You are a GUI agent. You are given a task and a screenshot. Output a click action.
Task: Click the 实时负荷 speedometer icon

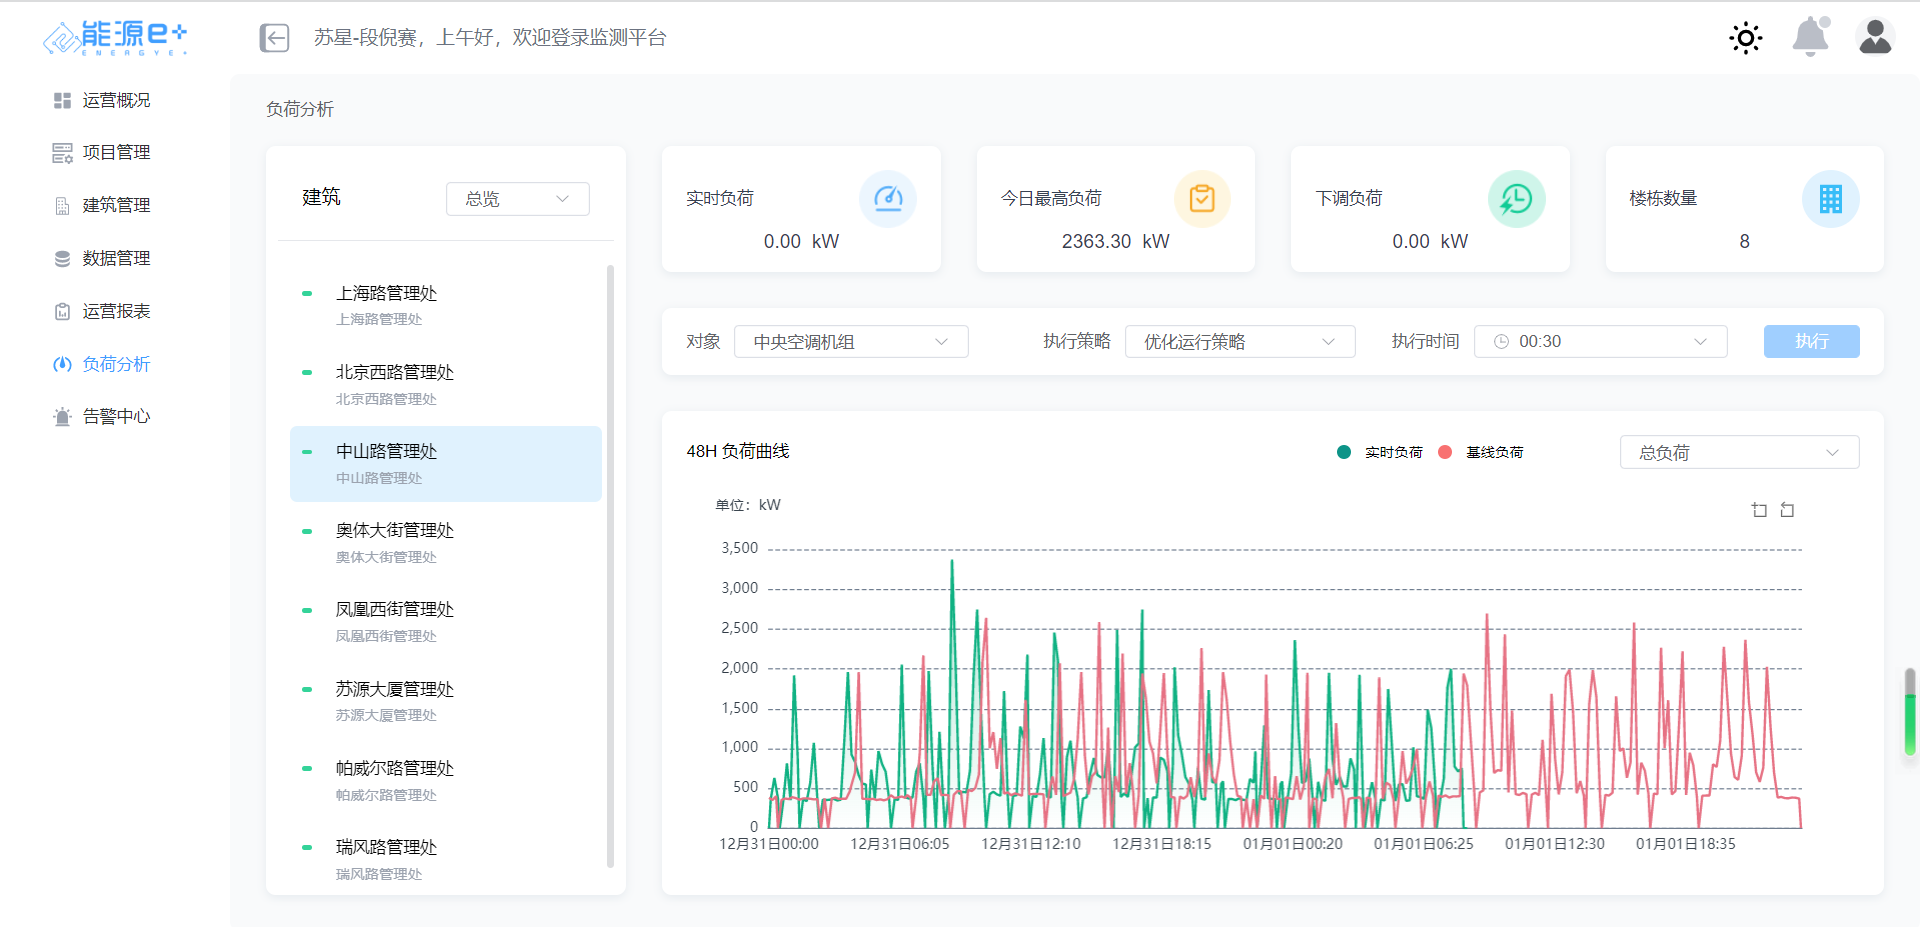click(x=888, y=199)
